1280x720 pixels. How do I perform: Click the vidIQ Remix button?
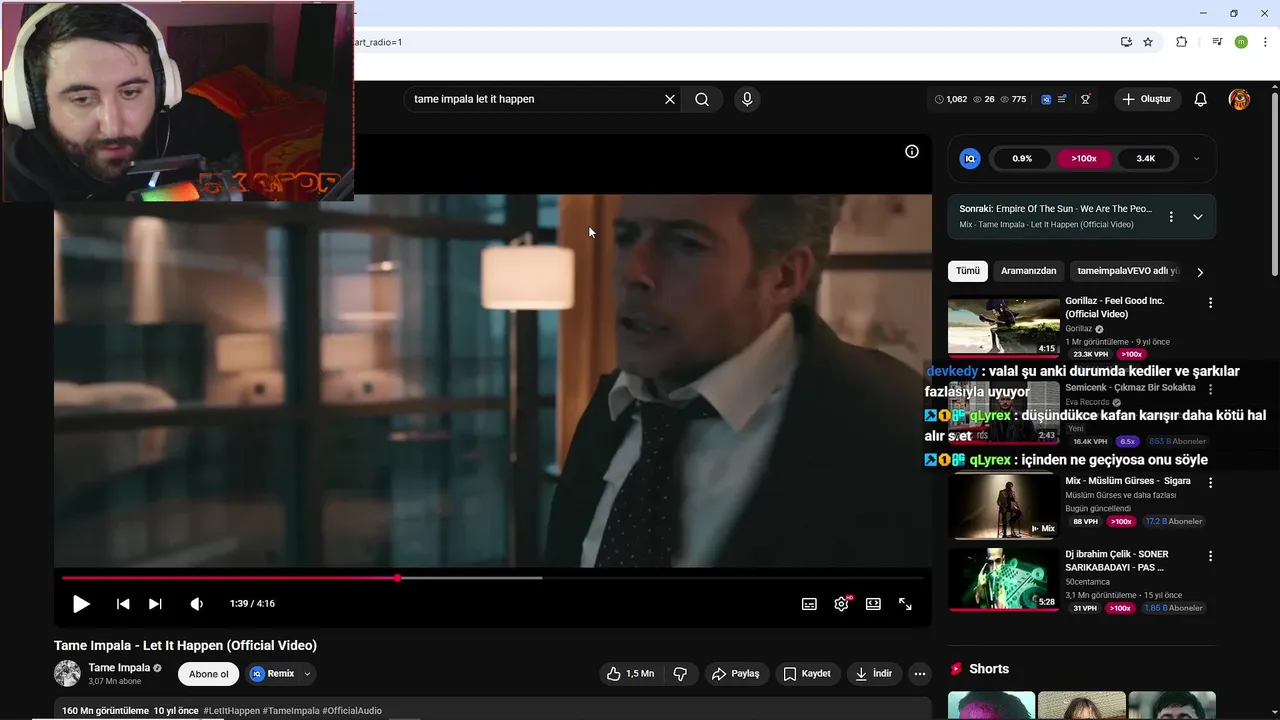pos(272,674)
